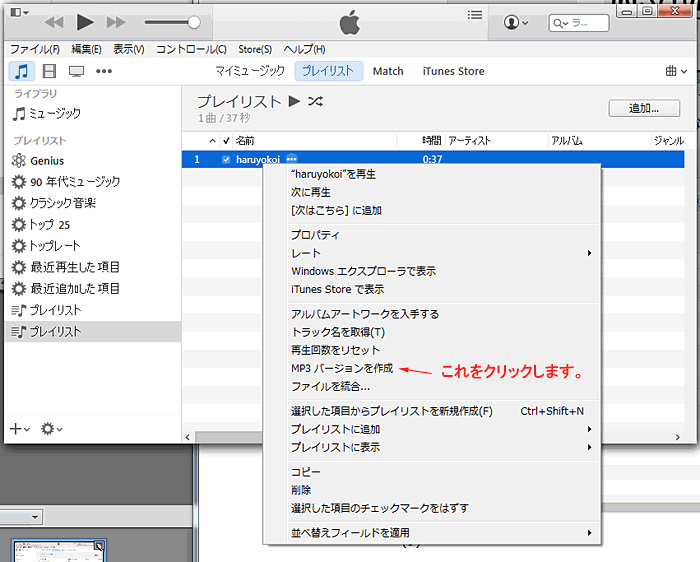Switch to the マイミュージック tab
This screenshot has width=700, height=562.
coord(250,71)
